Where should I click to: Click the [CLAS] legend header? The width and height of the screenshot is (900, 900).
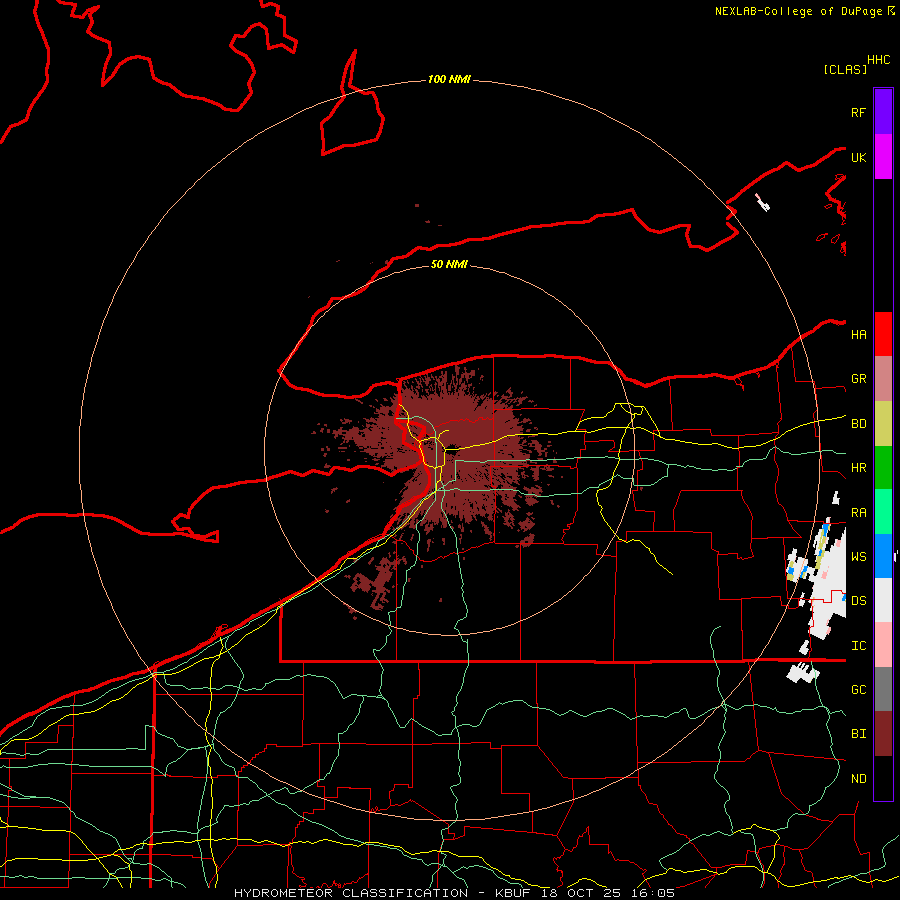coord(845,69)
